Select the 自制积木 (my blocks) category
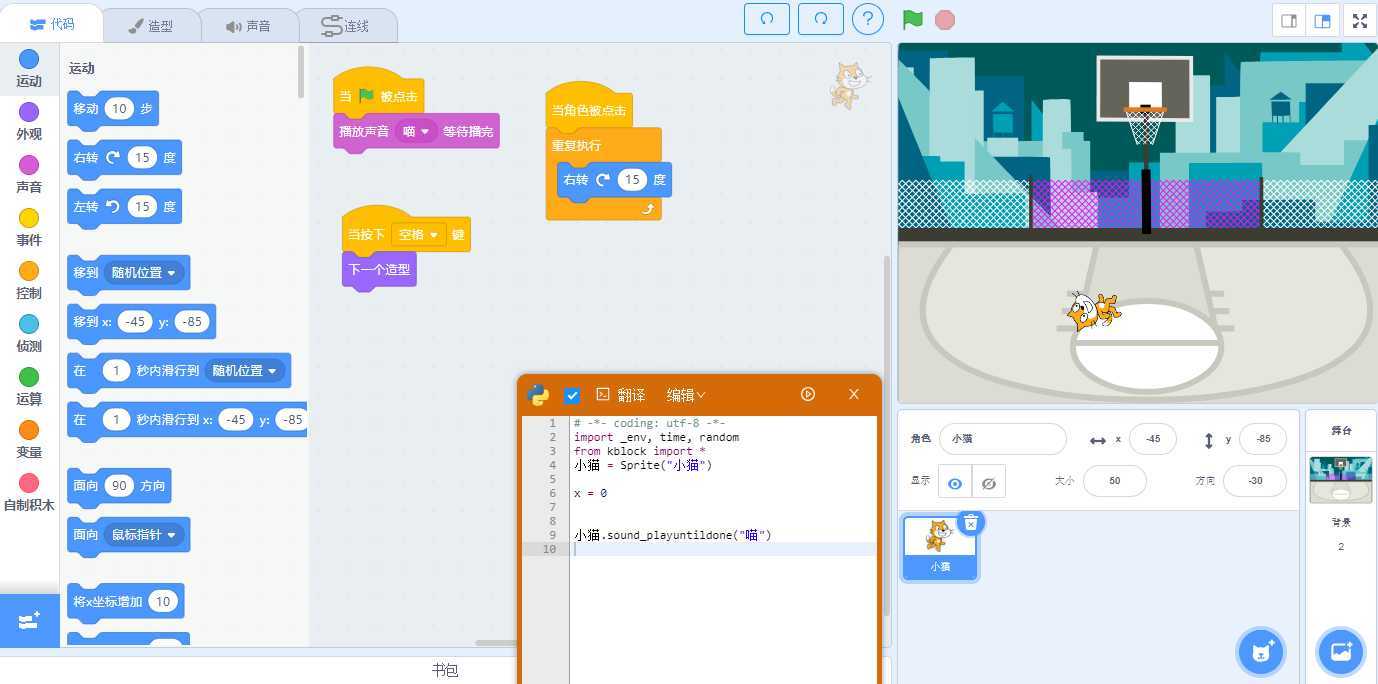This screenshot has height=684, width=1378. [29, 493]
